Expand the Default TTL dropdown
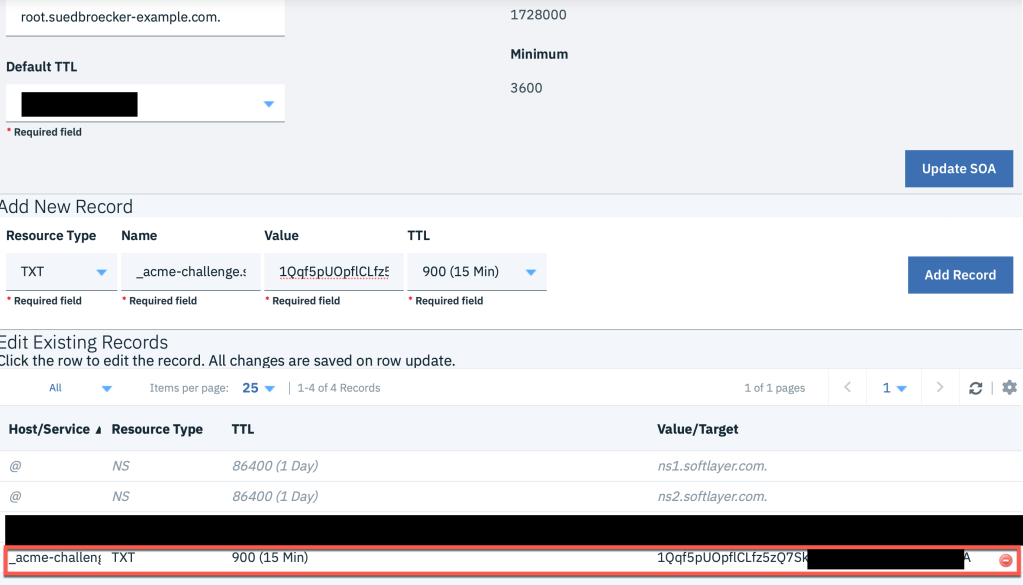Image resolution: width=1023 pixels, height=585 pixels. click(x=268, y=104)
